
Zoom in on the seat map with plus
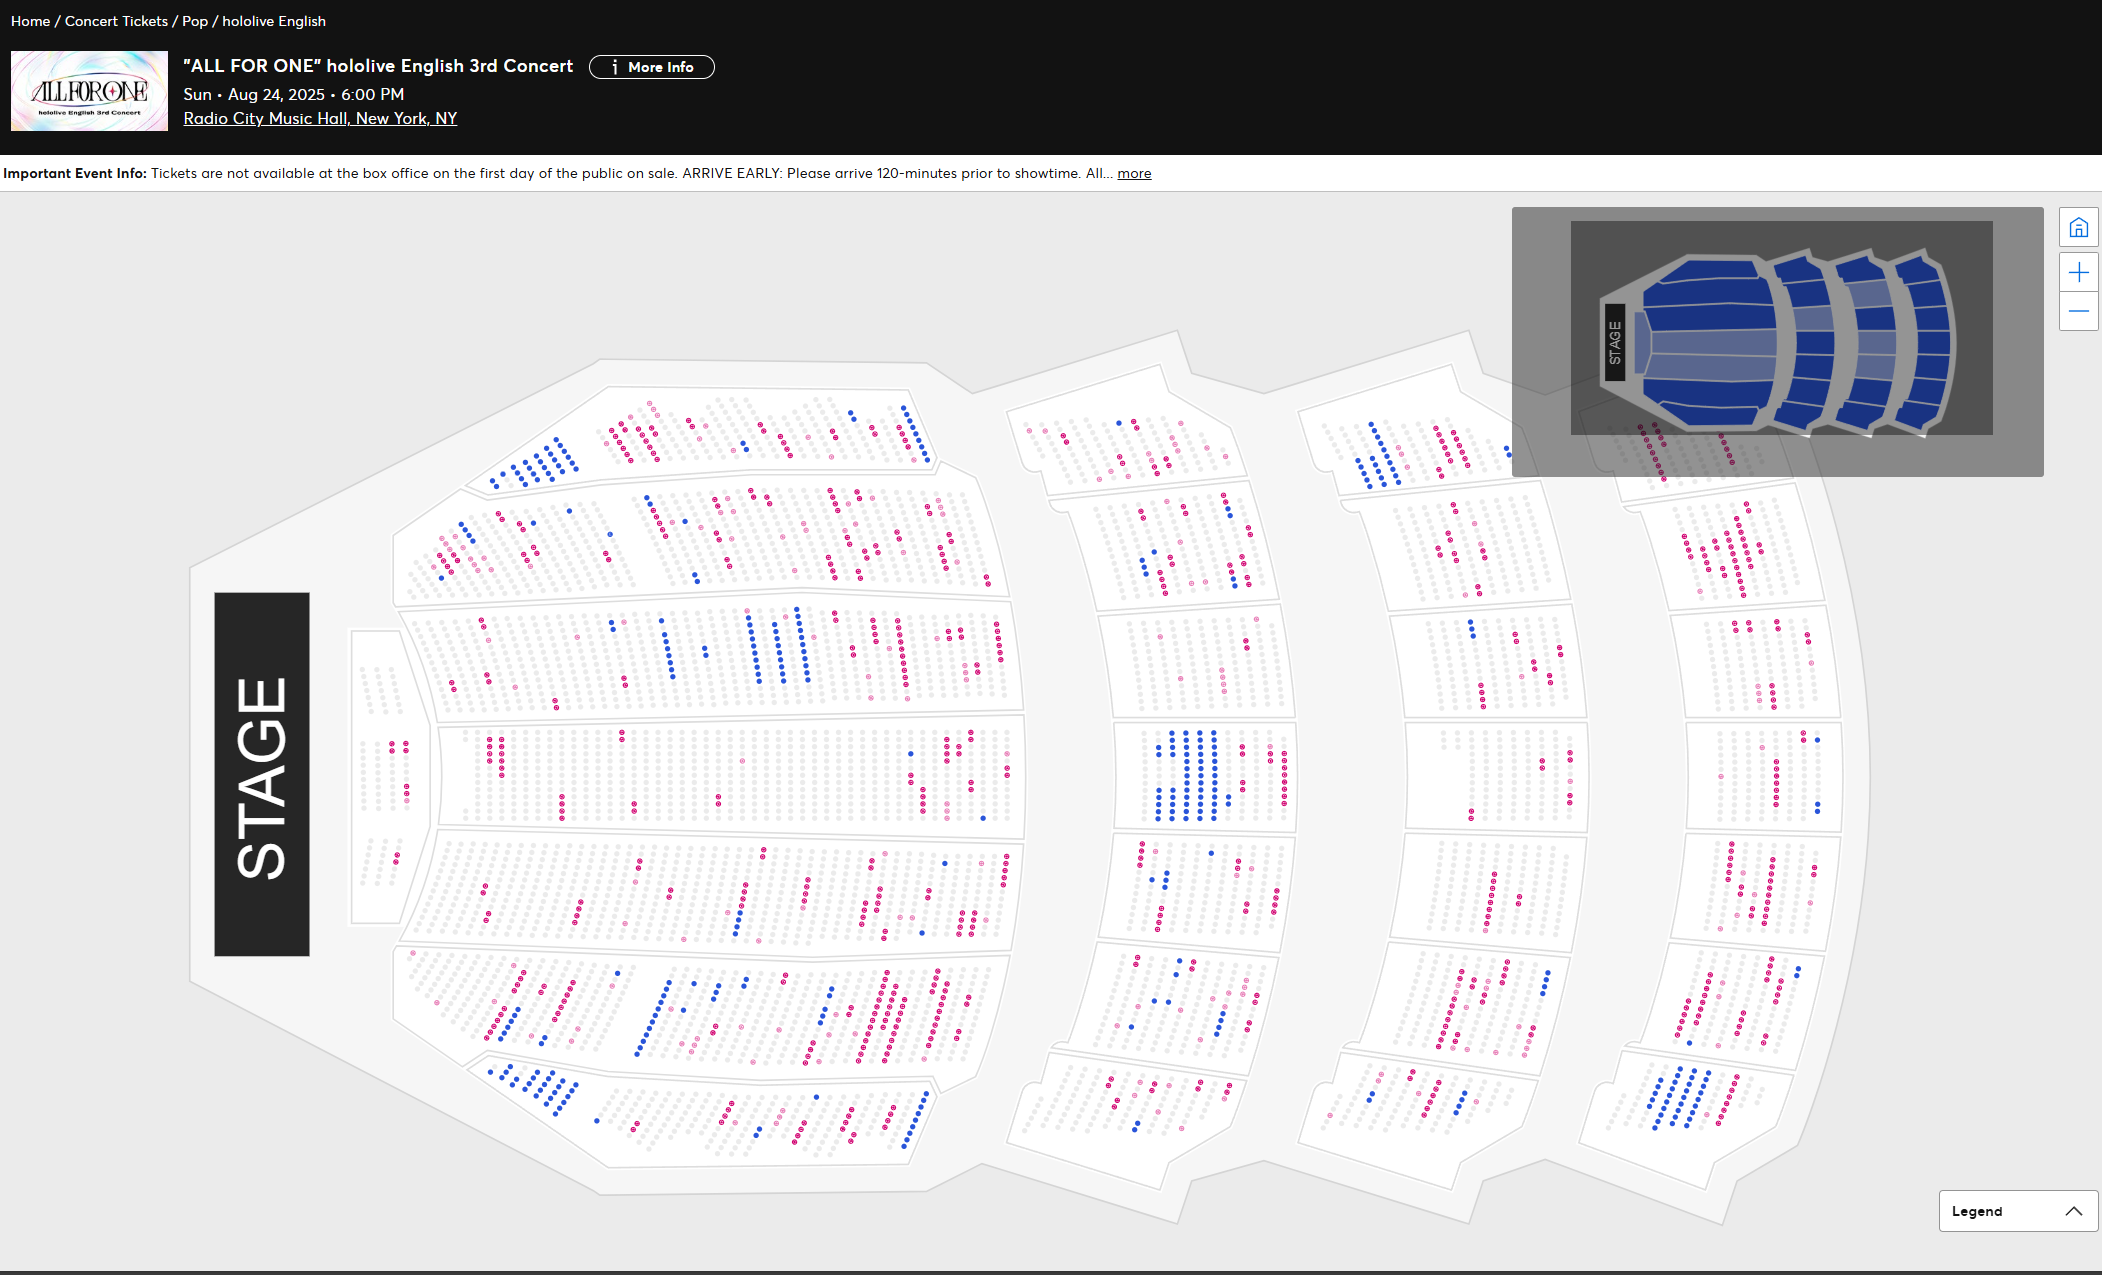(x=2078, y=272)
